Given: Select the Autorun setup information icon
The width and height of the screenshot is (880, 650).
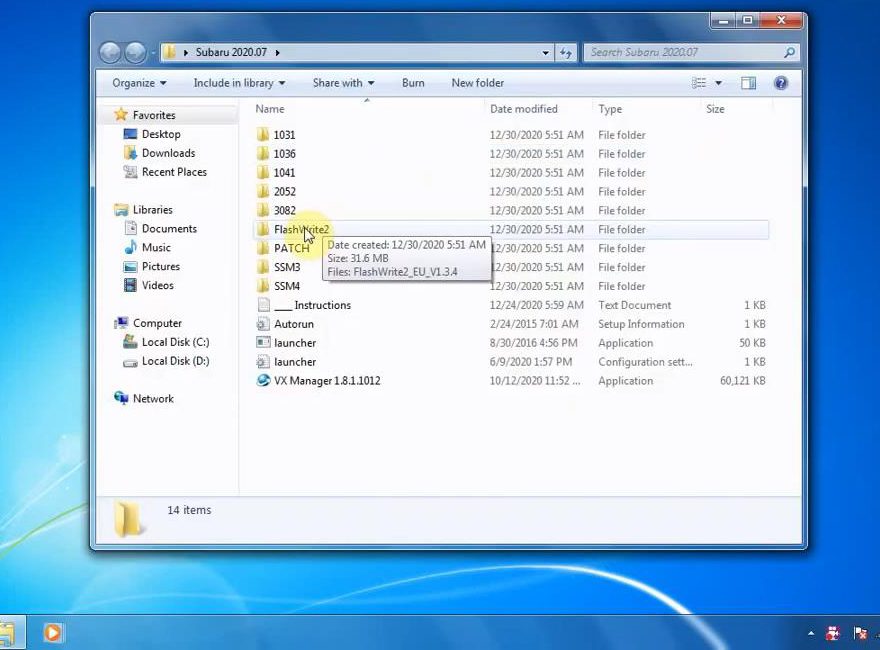Looking at the screenshot, I should 263,324.
